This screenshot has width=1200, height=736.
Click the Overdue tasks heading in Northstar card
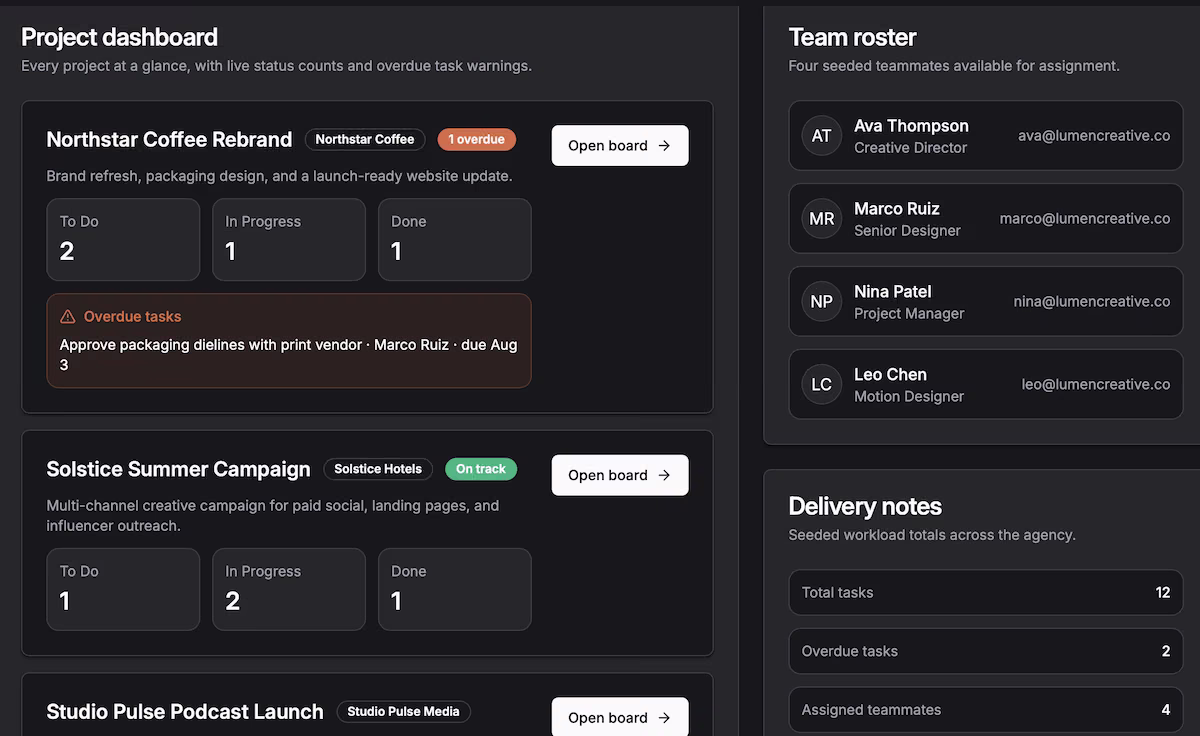pos(133,316)
